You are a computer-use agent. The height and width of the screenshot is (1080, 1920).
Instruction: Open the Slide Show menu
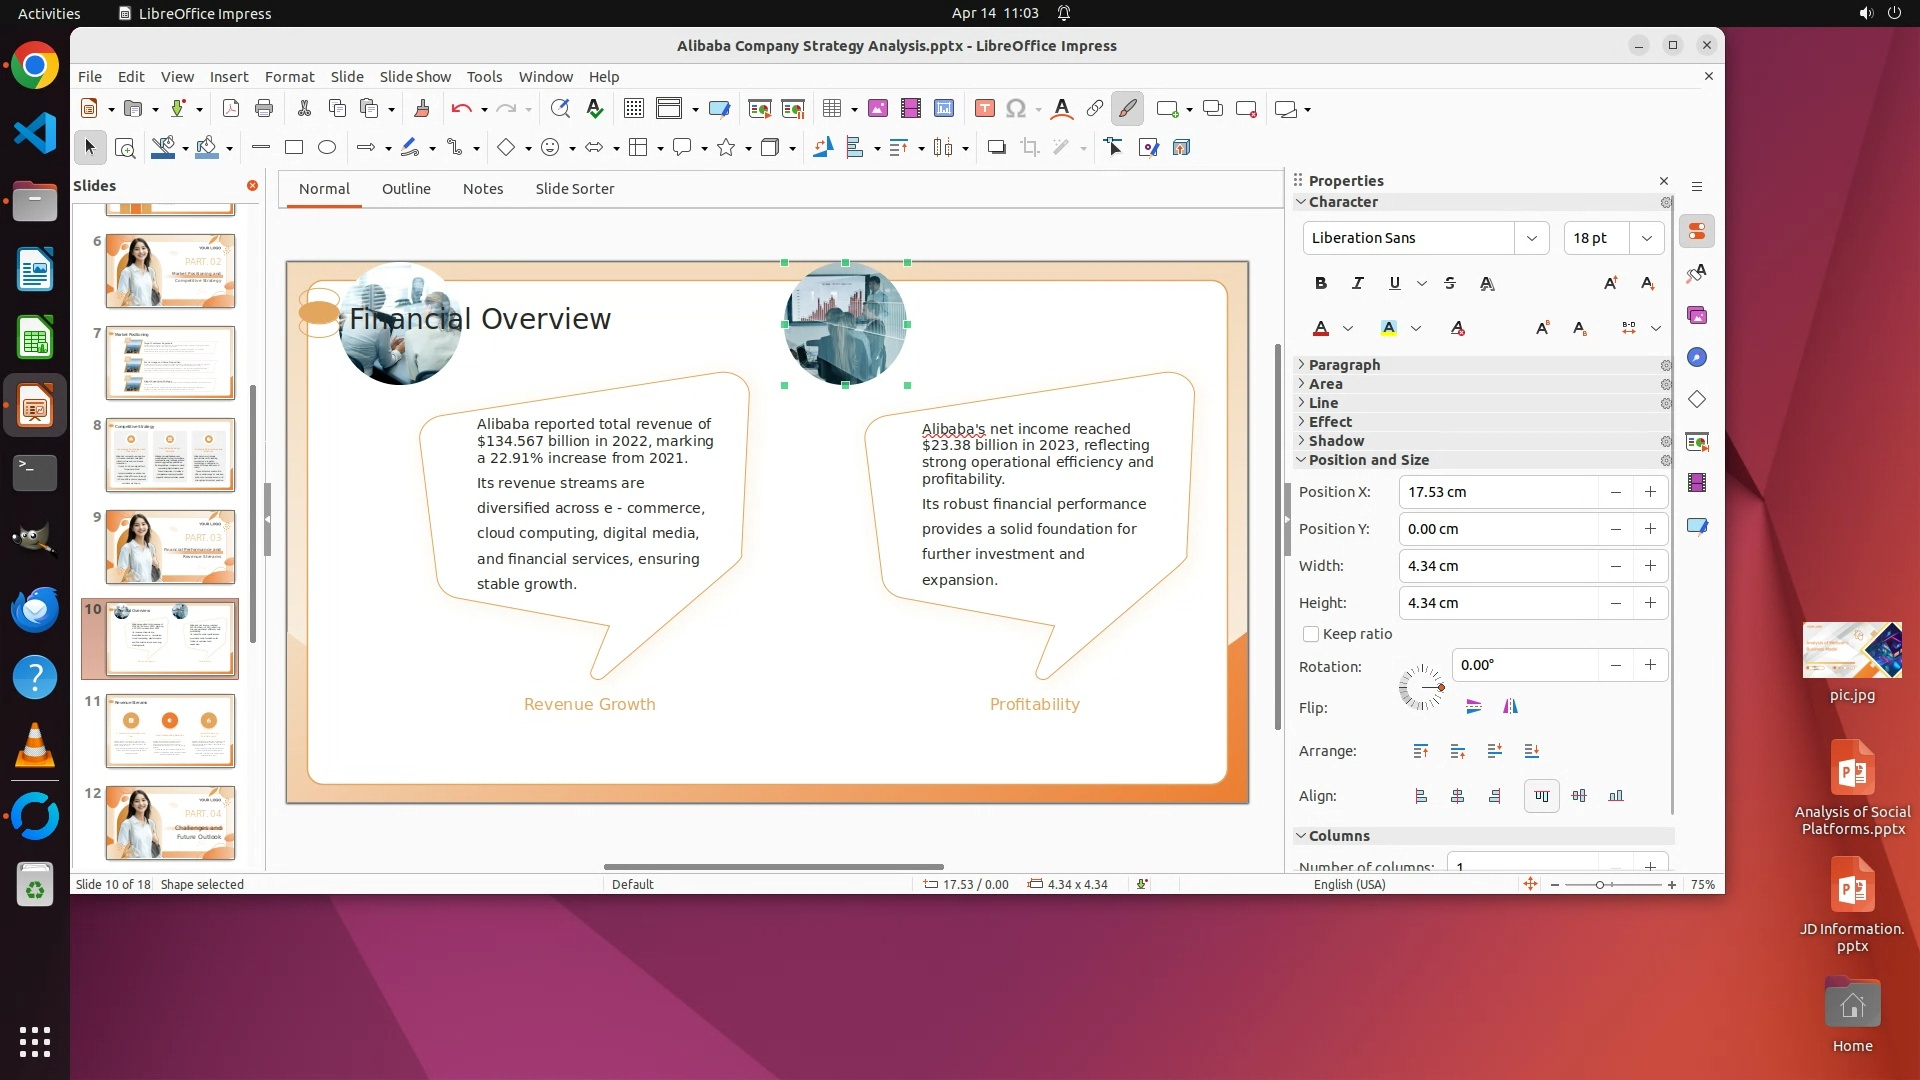click(x=415, y=77)
